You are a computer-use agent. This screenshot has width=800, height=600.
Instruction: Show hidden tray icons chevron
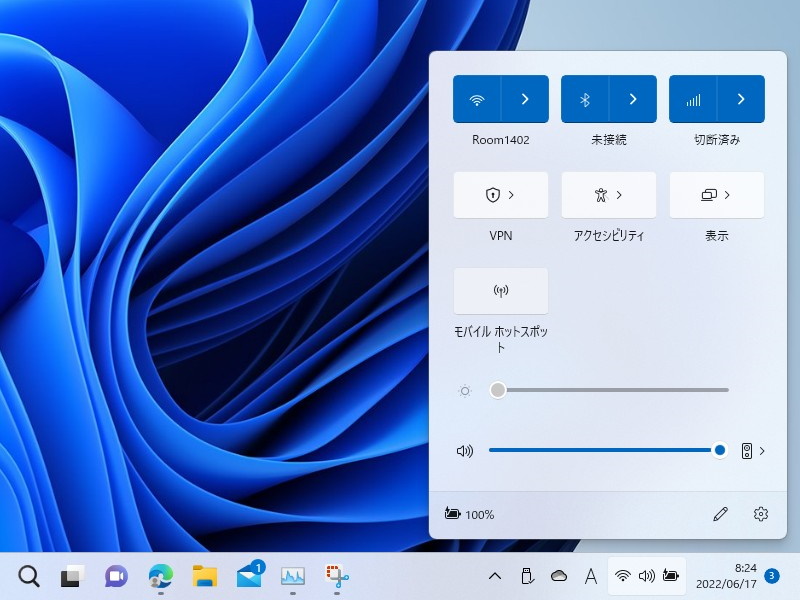point(494,576)
